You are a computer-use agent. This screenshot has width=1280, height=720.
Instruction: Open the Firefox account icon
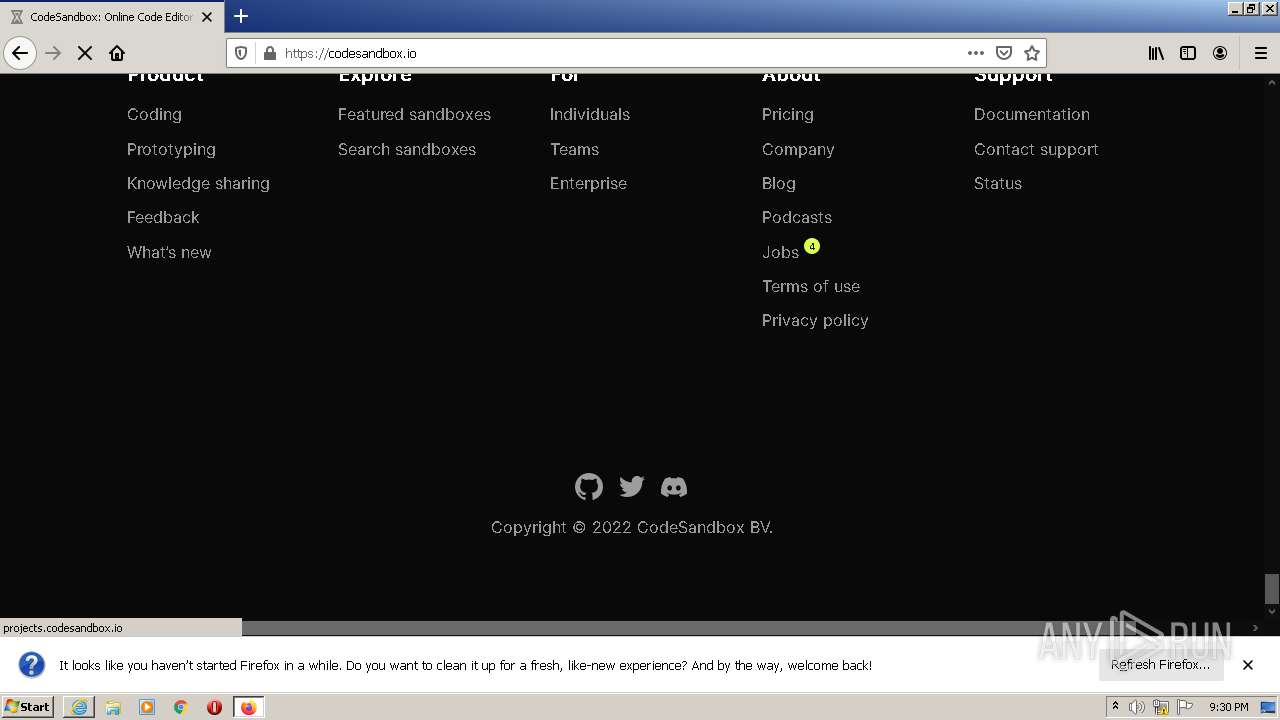coord(1220,53)
